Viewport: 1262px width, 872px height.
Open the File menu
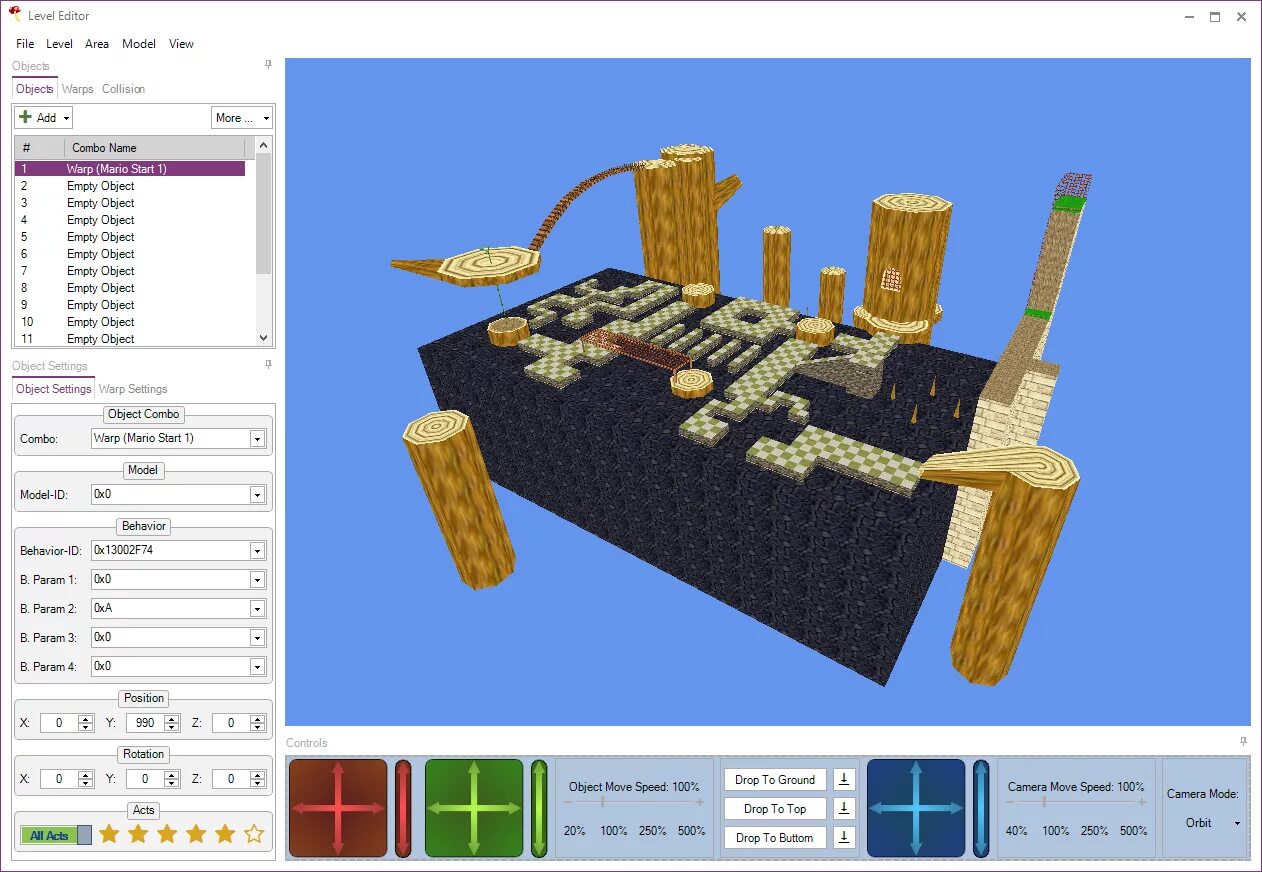[25, 44]
